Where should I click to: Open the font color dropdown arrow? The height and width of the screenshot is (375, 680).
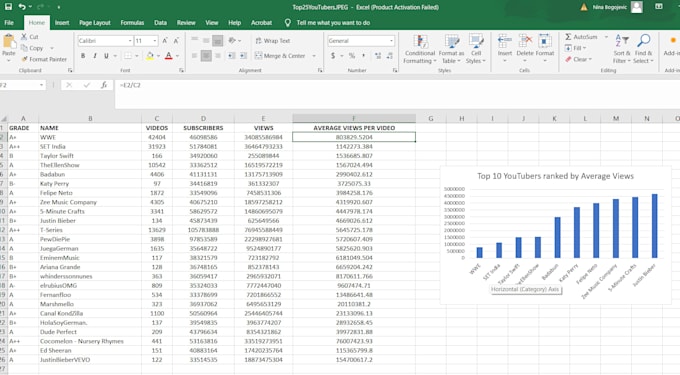coord(177,55)
